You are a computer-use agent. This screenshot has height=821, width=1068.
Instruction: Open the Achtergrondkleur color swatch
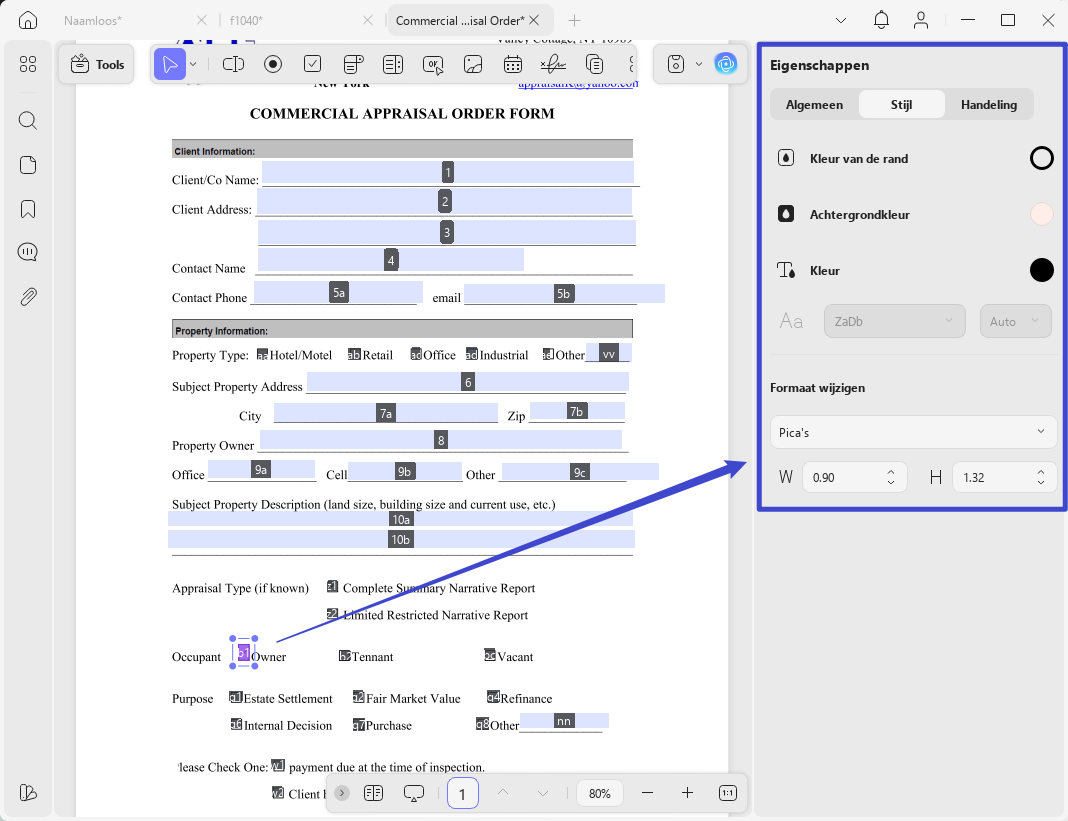pyautogui.click(x=1041, y=214)
